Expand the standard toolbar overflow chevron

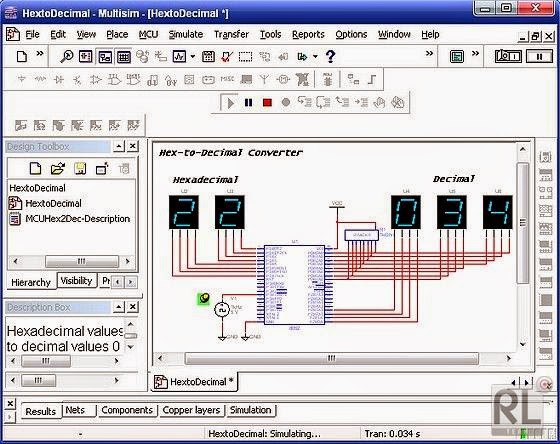point(40,54)
